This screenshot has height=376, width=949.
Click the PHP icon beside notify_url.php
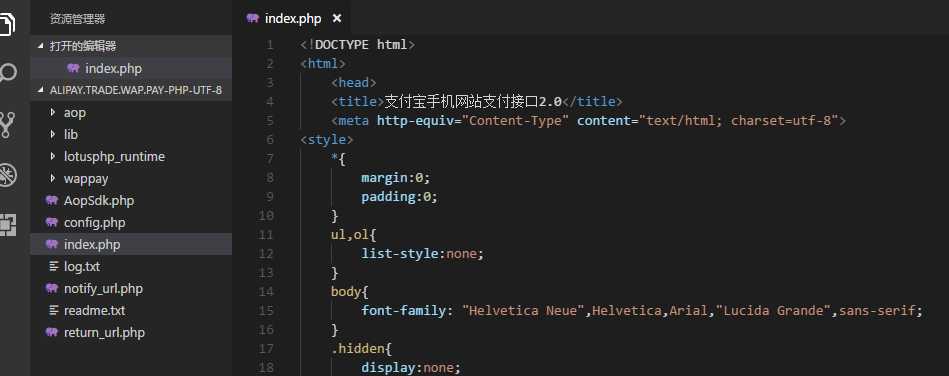[52, 288]
